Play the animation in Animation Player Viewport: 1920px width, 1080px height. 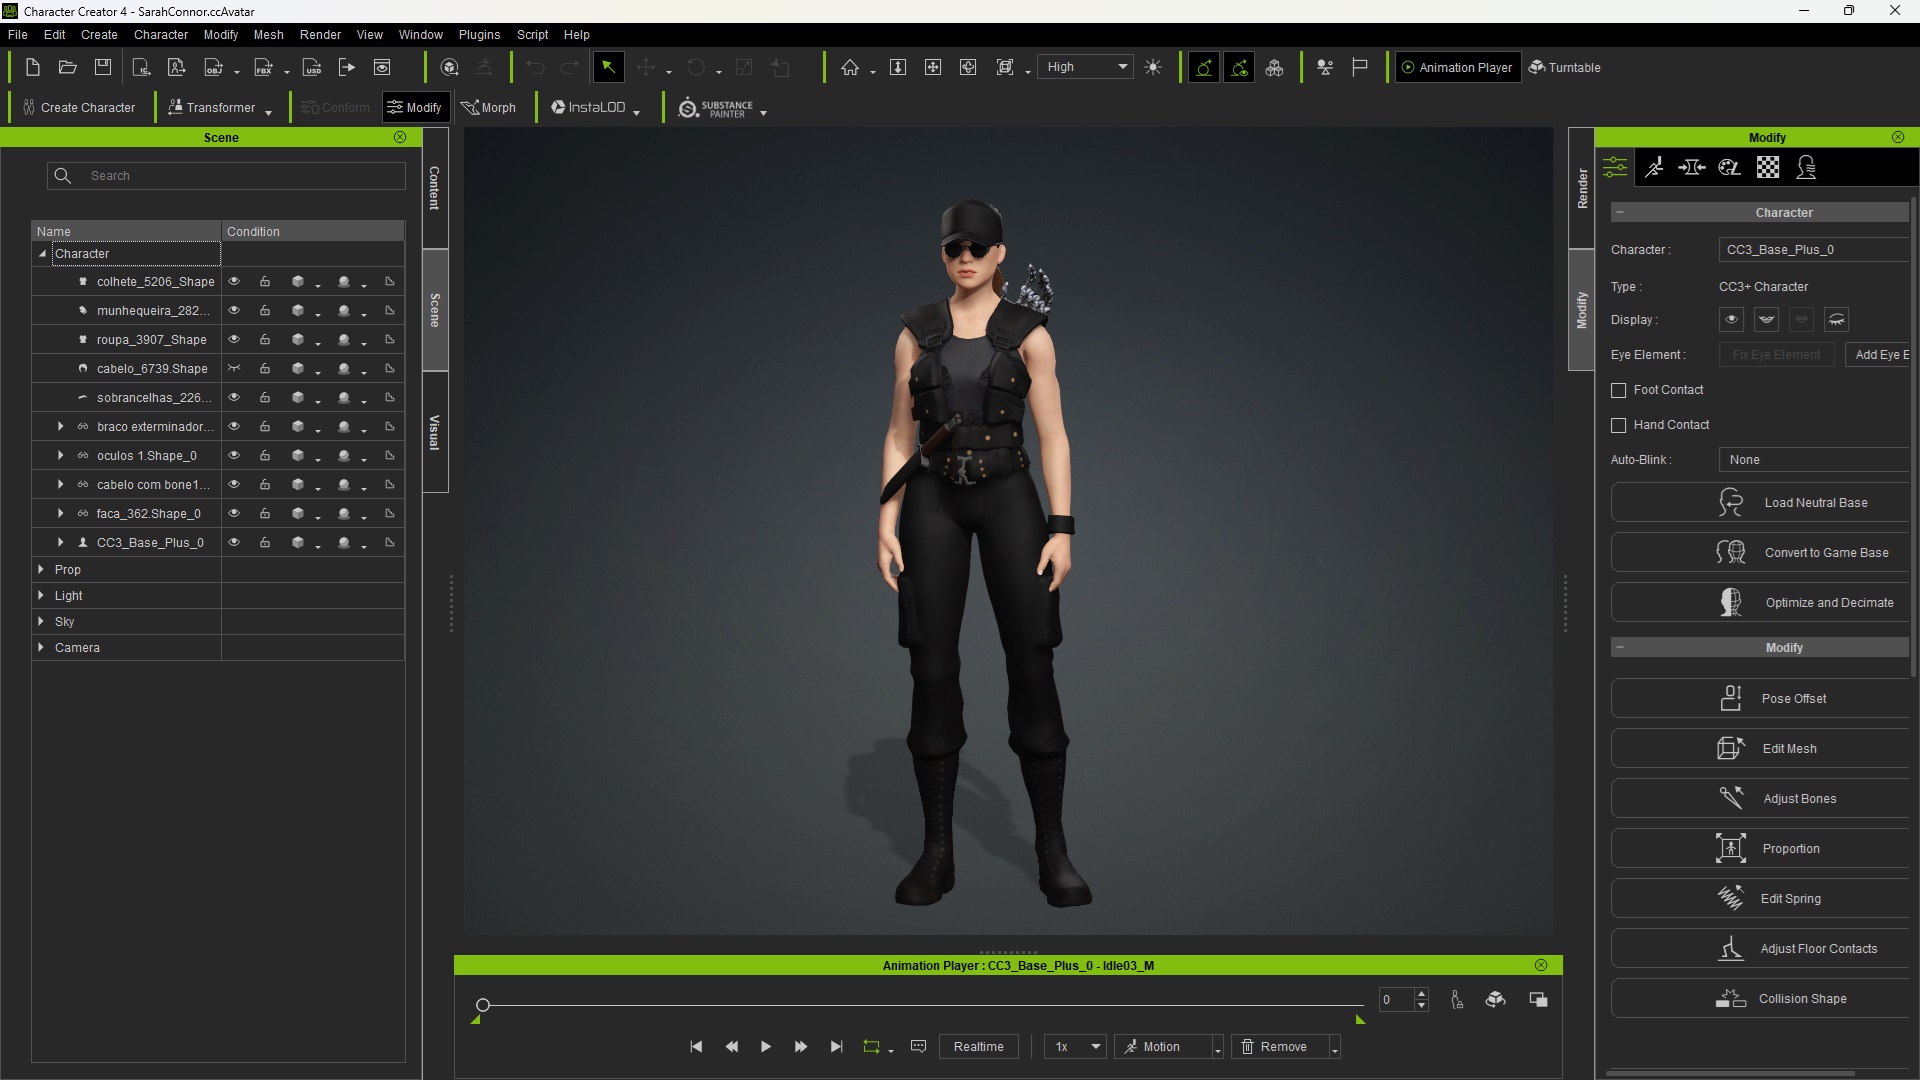point(766,1046)
